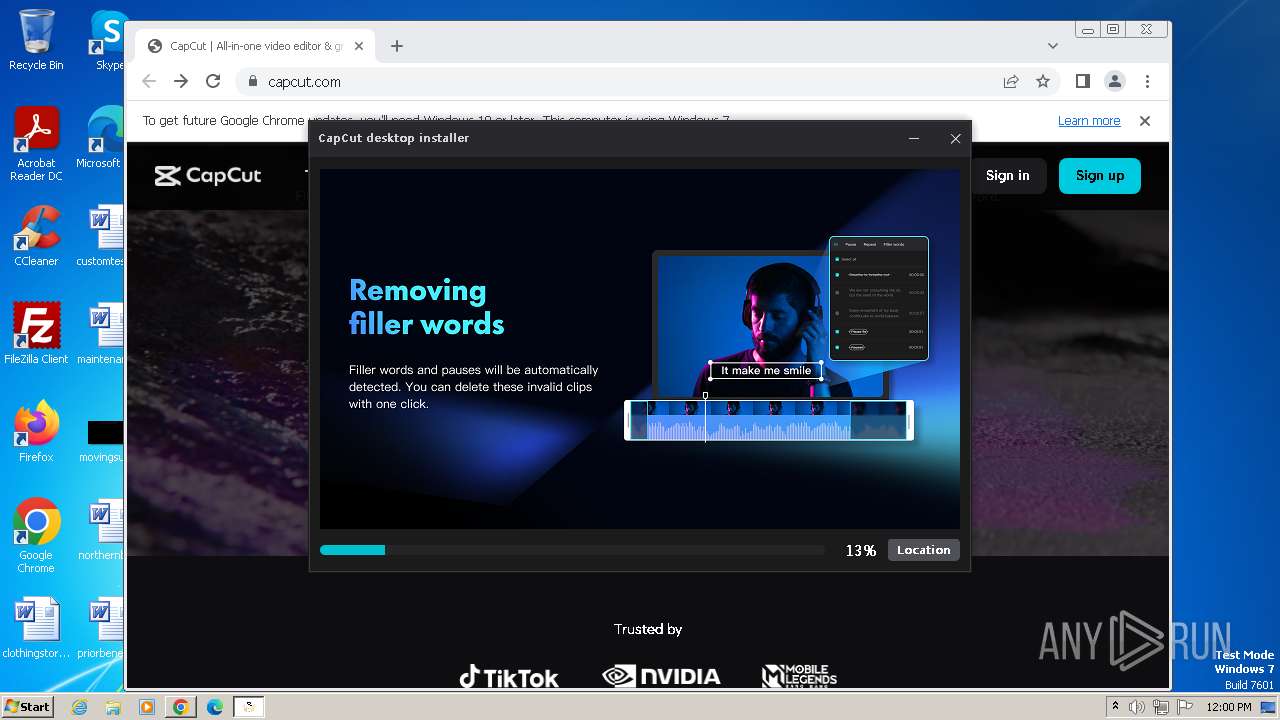Share this page from the address bar
This screenshot has height=720, width=1280.
point(1011,82)
